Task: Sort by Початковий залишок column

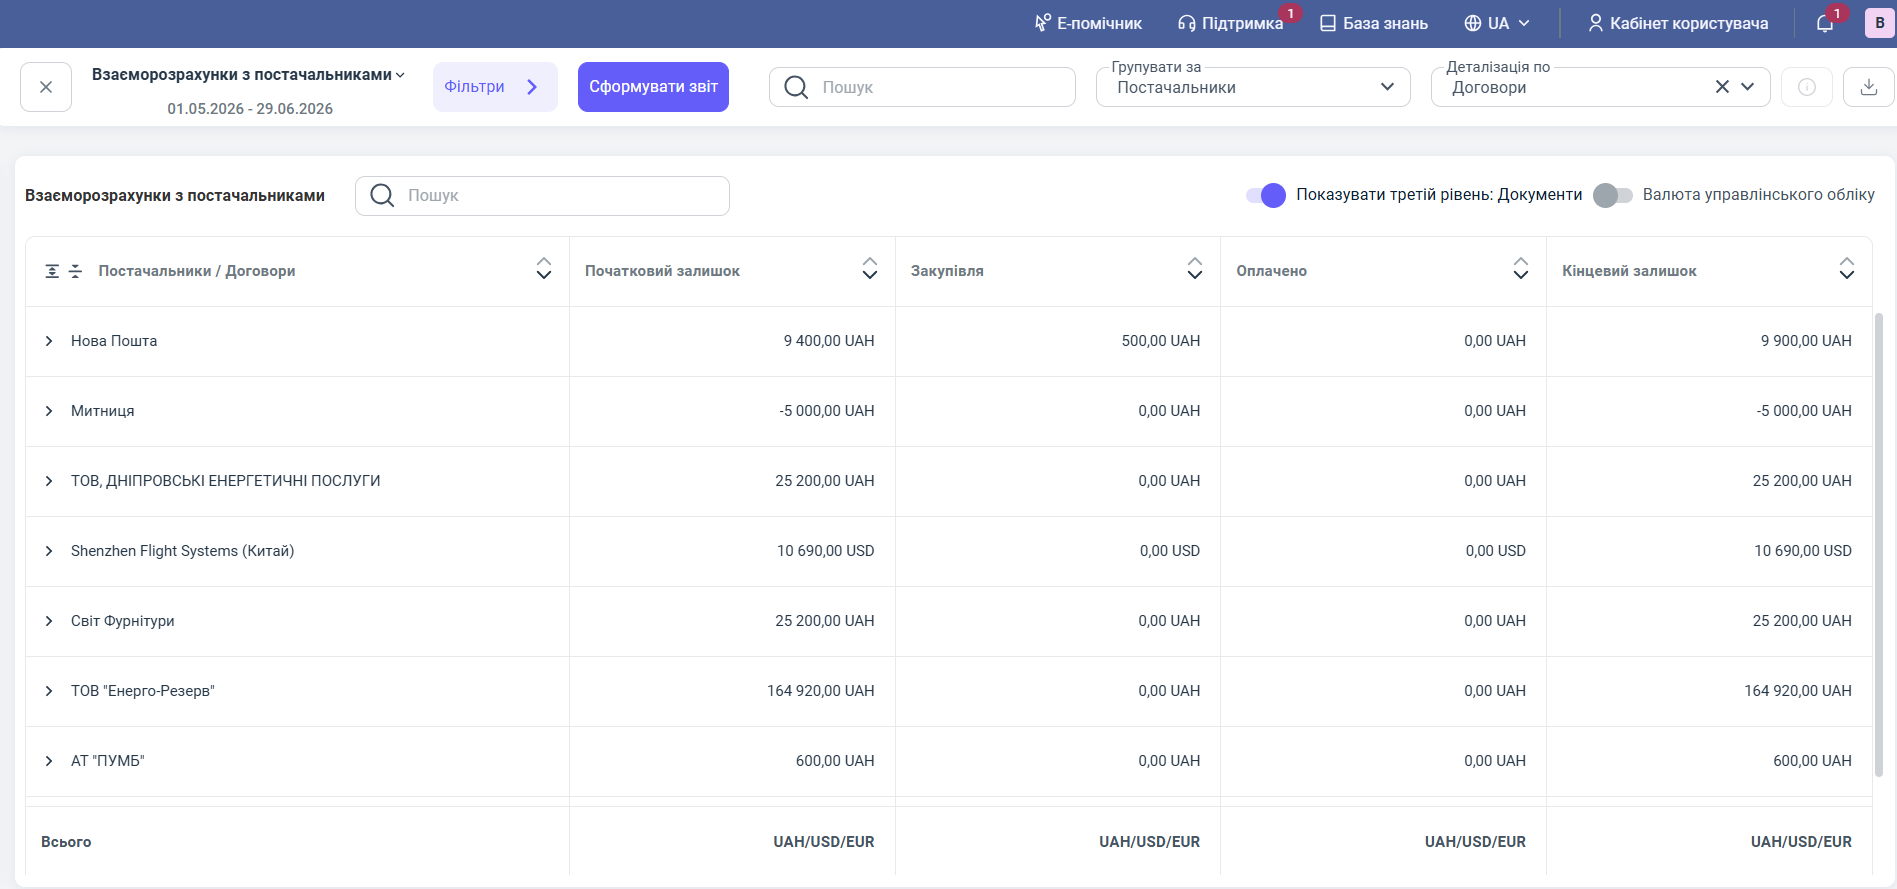Action: coord(870,268)
